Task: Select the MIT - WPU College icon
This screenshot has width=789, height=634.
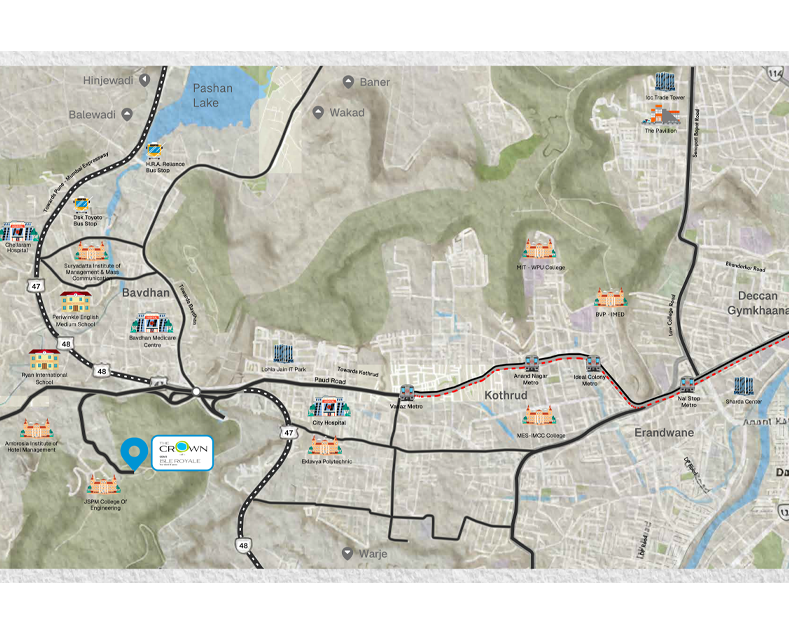Action: pos(538,250)
